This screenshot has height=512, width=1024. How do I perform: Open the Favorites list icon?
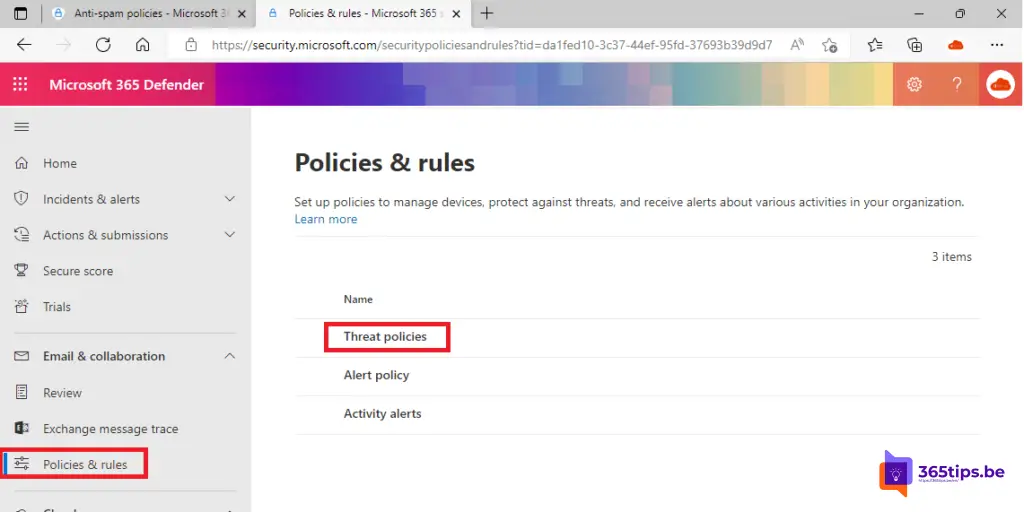point(875,44)
